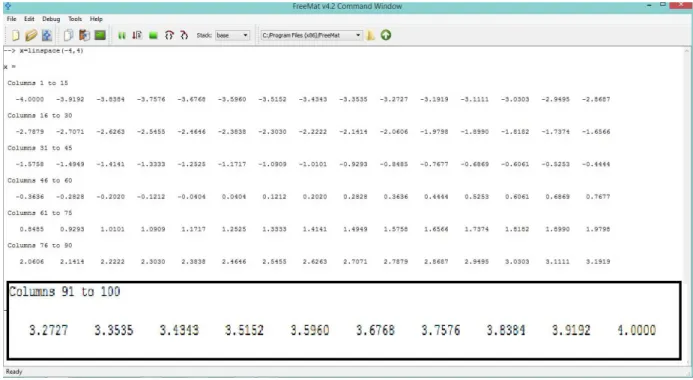Paste from clipboard toolbar icon
The width and height of the screenshot is (693, 380).
point(84,35)
